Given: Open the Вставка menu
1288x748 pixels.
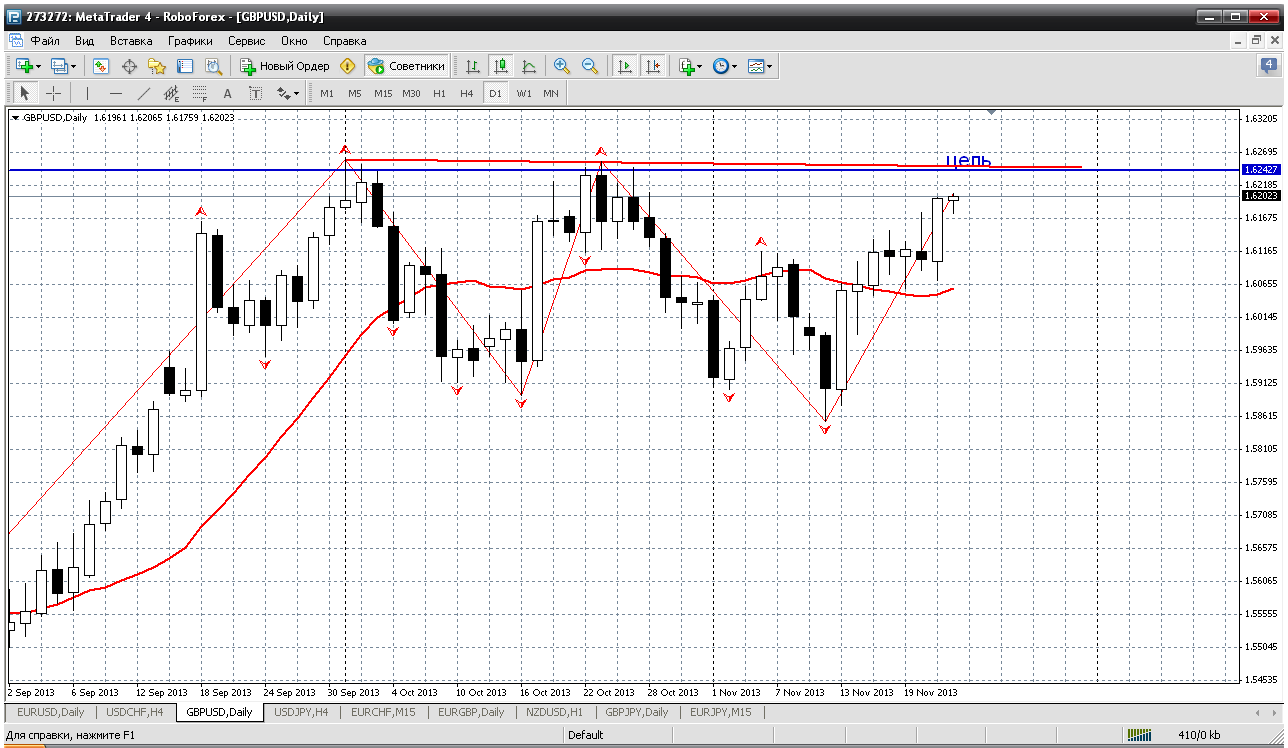Looking at the screenshot, I should click(131, 41).
